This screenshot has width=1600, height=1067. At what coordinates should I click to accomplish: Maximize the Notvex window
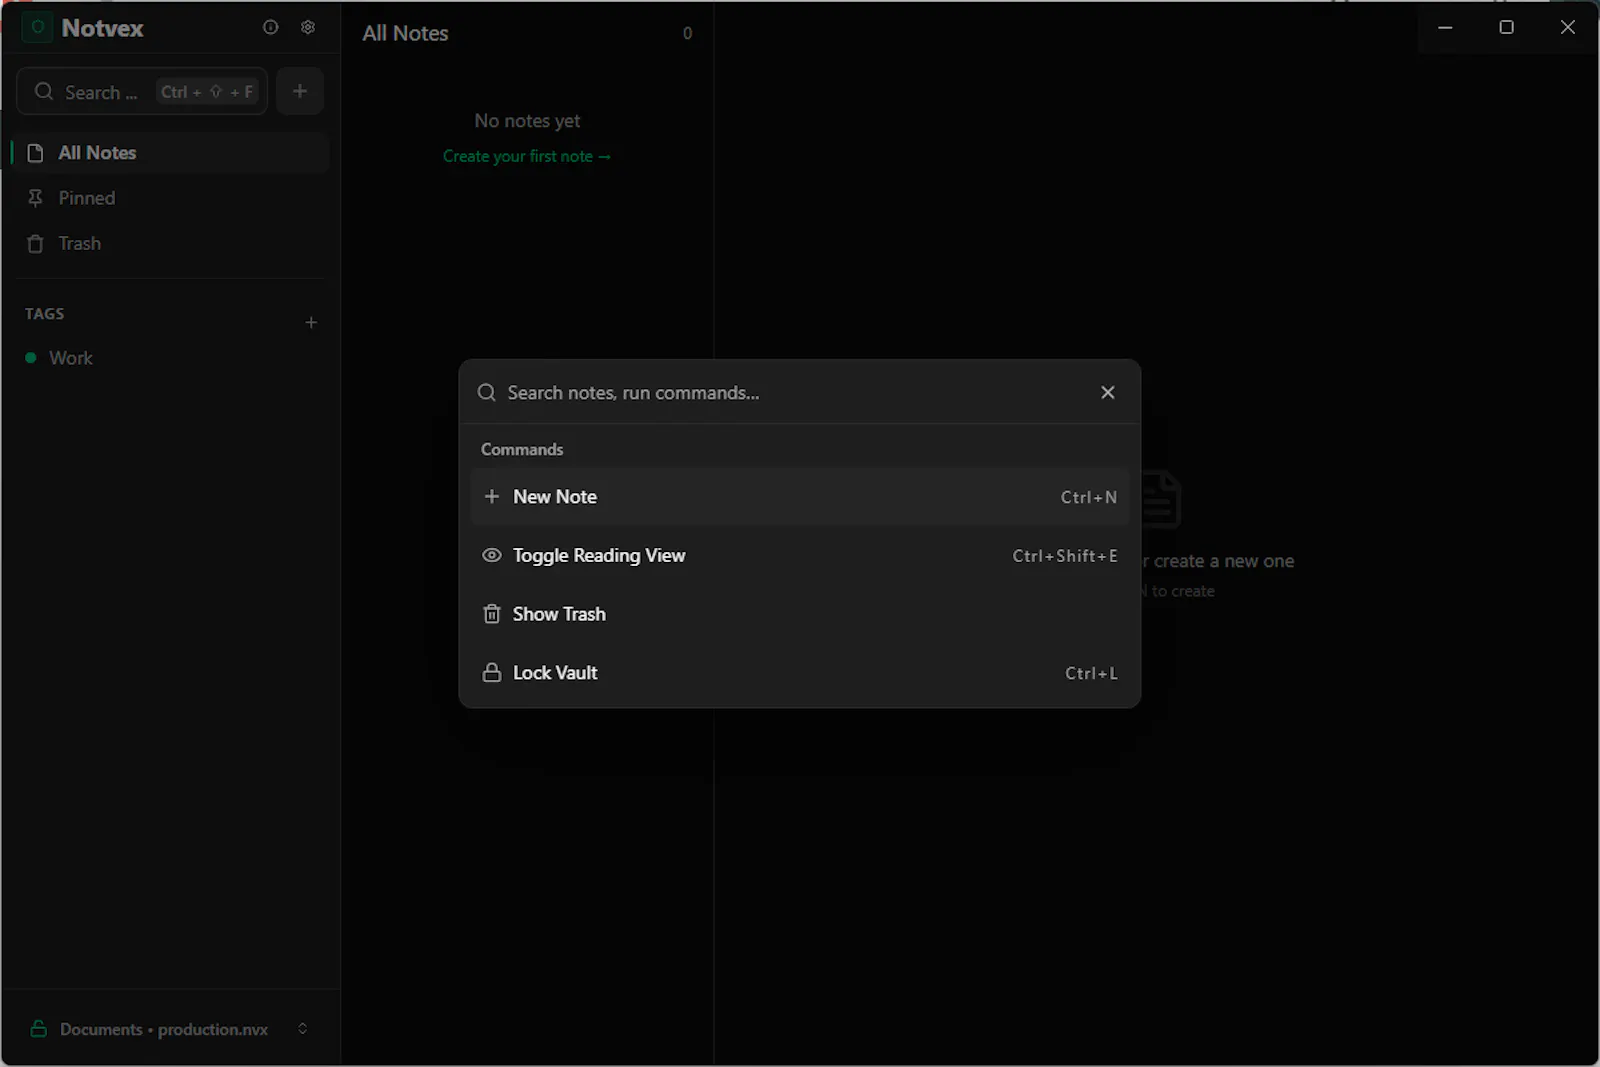pyautogui.click(x=1506, y=28)
